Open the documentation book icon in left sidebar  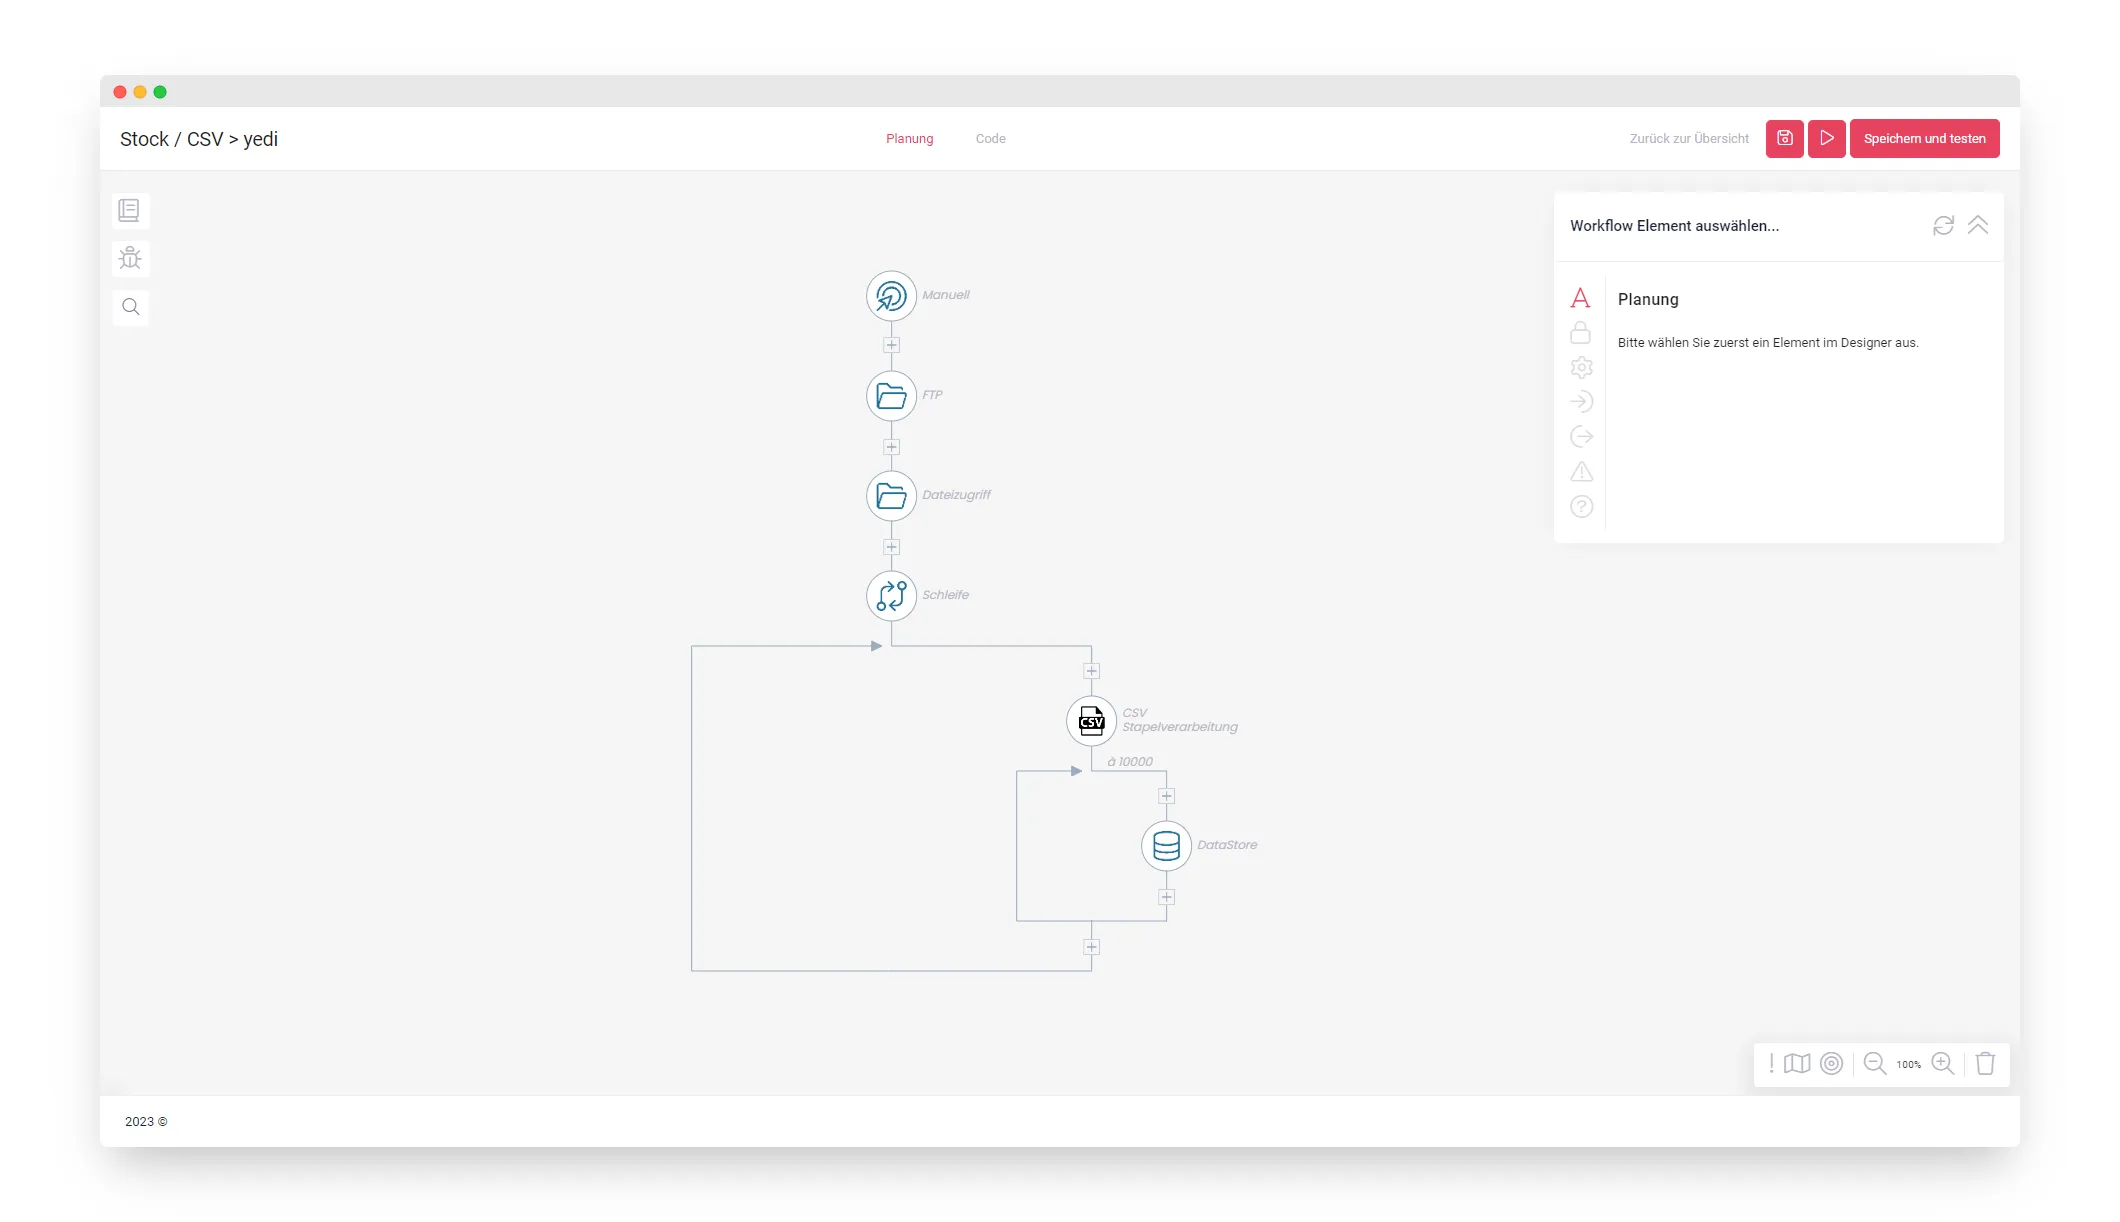tap(130, 211)
